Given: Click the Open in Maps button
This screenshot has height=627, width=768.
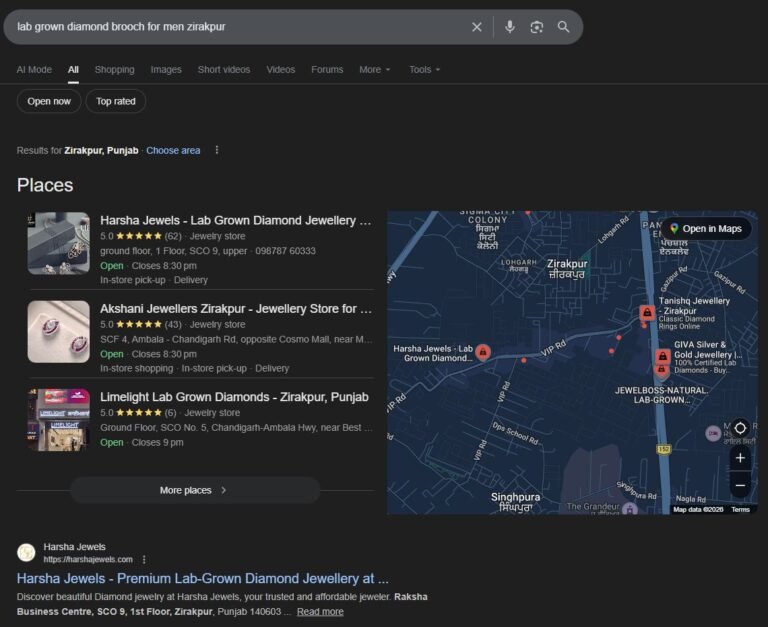Looking at the screenshot, I should point(706,229).
